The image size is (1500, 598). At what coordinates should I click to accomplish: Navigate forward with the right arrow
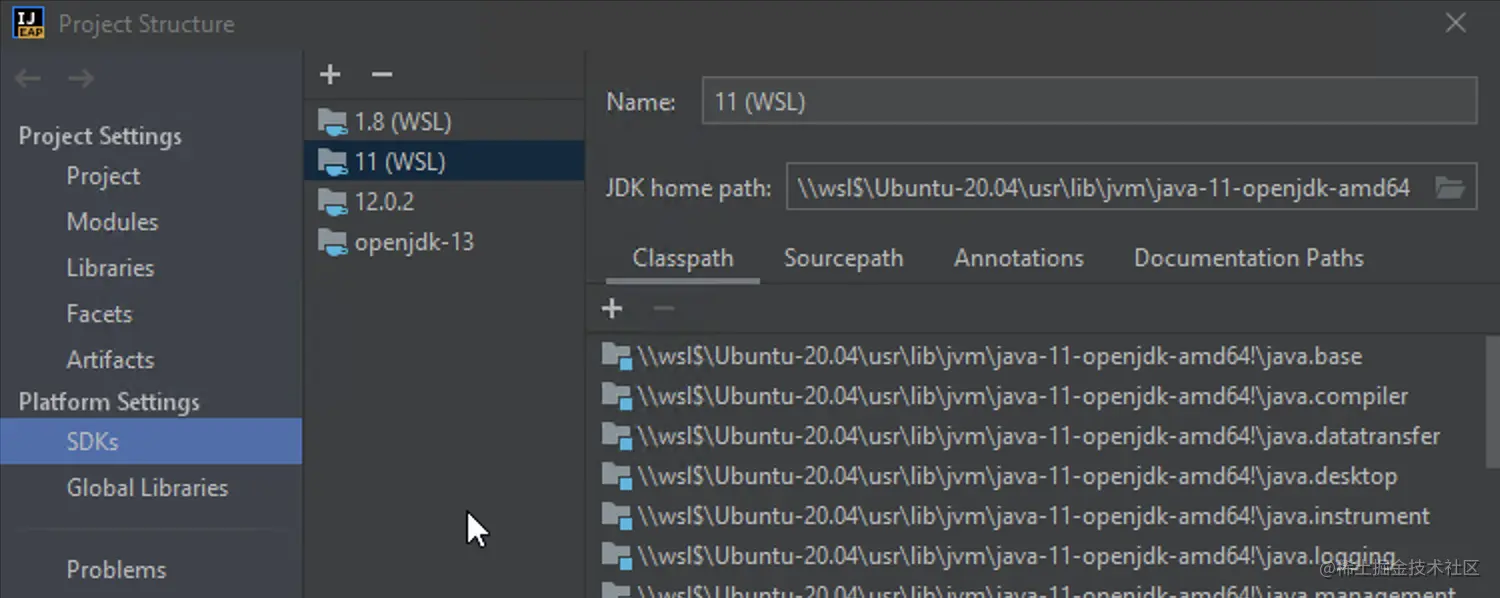(x=81, y=78)
